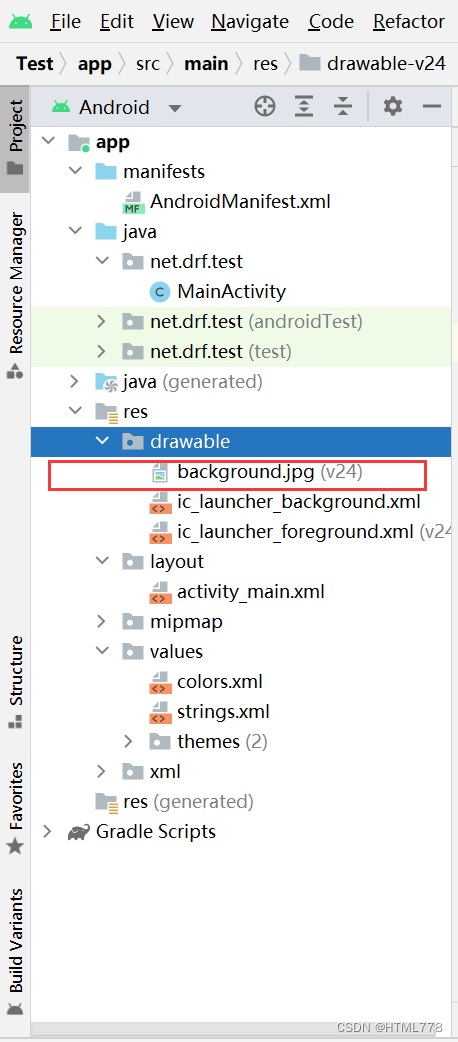Open the Structure side tab
The image size is (458, 1042).
[x=15, y=682]
